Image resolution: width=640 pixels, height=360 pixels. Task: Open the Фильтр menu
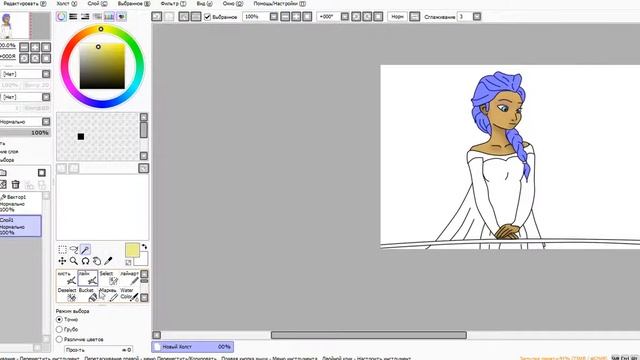[x=173, y=4]
